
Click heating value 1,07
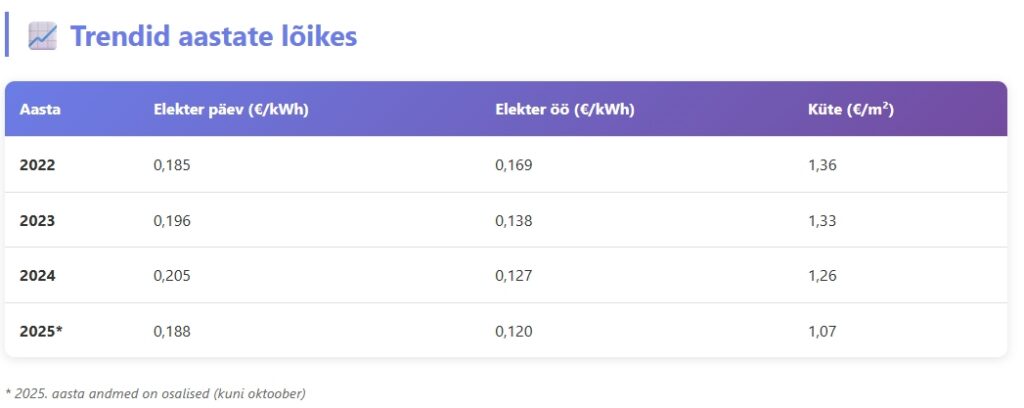click(821, 330)
